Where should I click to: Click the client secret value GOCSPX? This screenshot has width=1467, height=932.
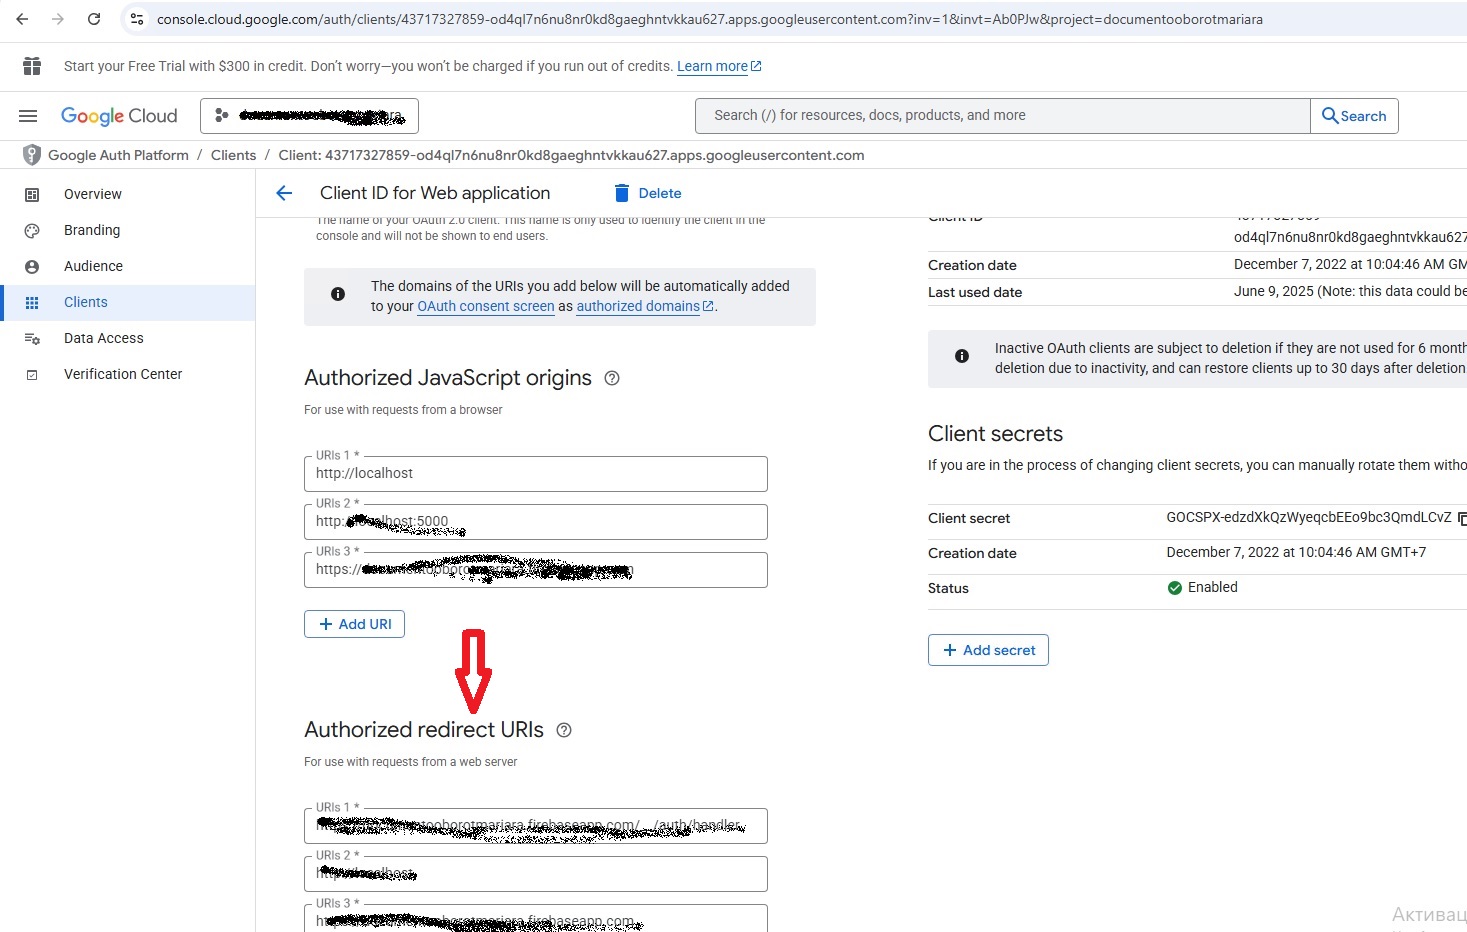coord(1308,518)
